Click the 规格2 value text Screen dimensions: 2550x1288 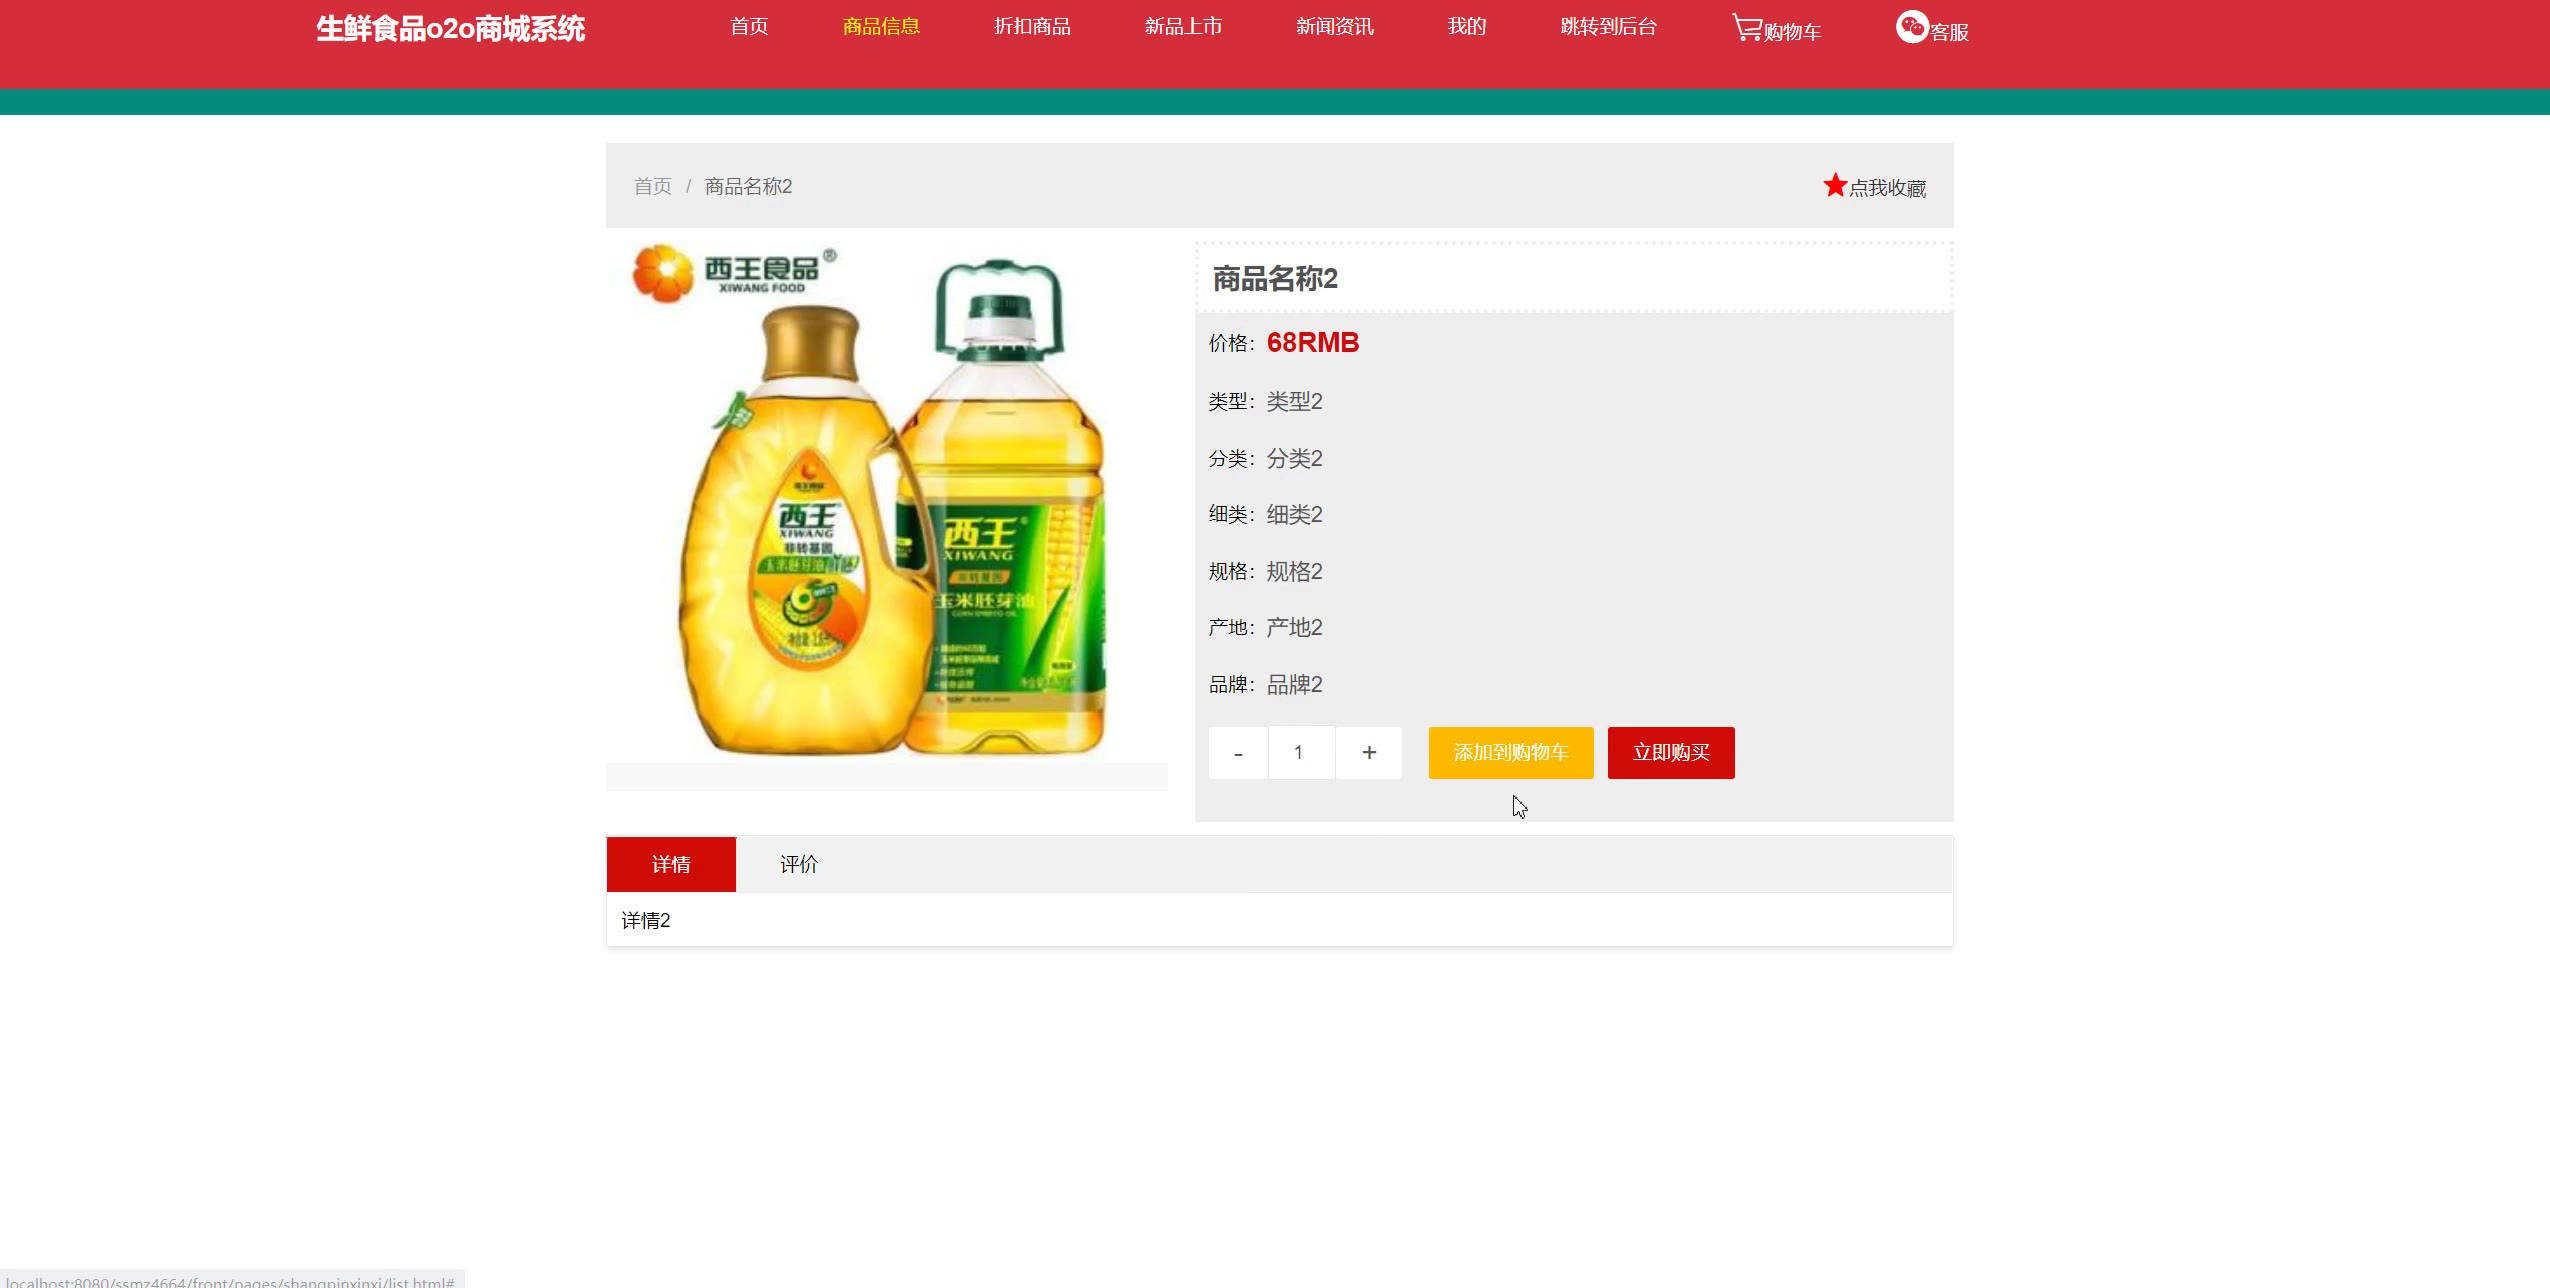[x=1294, y=571]
